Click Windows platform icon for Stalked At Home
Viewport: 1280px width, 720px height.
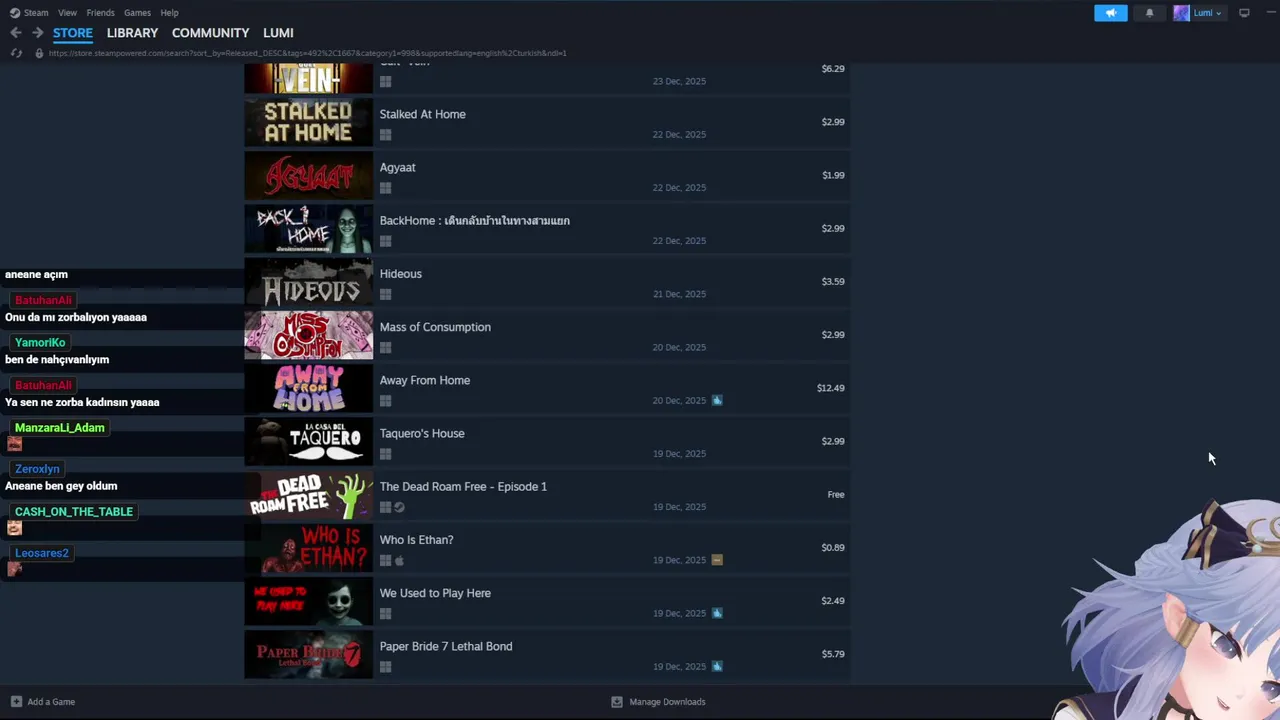385,135
